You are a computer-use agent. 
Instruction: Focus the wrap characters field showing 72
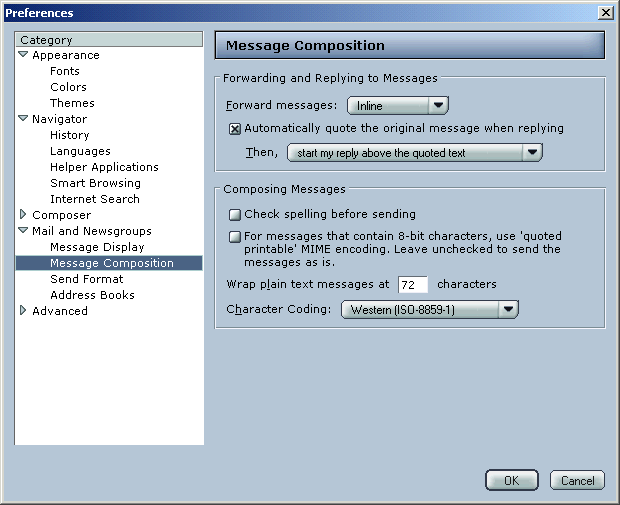(413, 285)
